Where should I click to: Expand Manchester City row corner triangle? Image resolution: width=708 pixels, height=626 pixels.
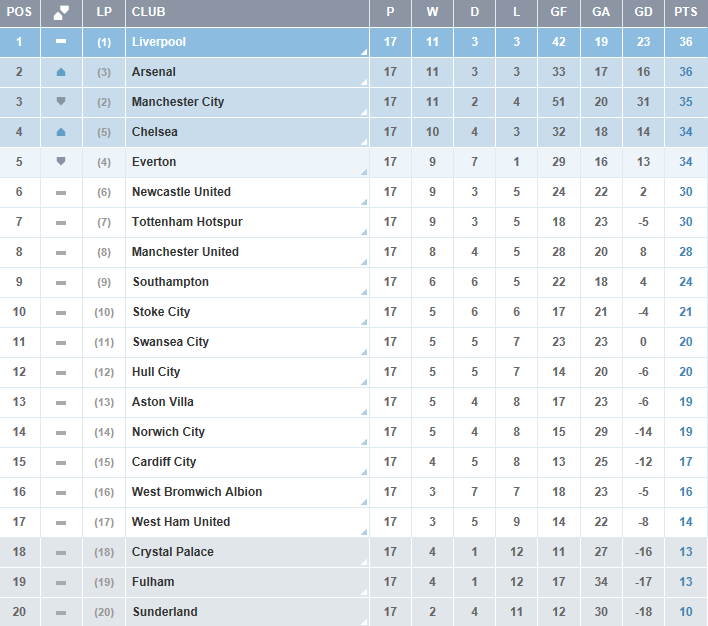coord(363,111)
